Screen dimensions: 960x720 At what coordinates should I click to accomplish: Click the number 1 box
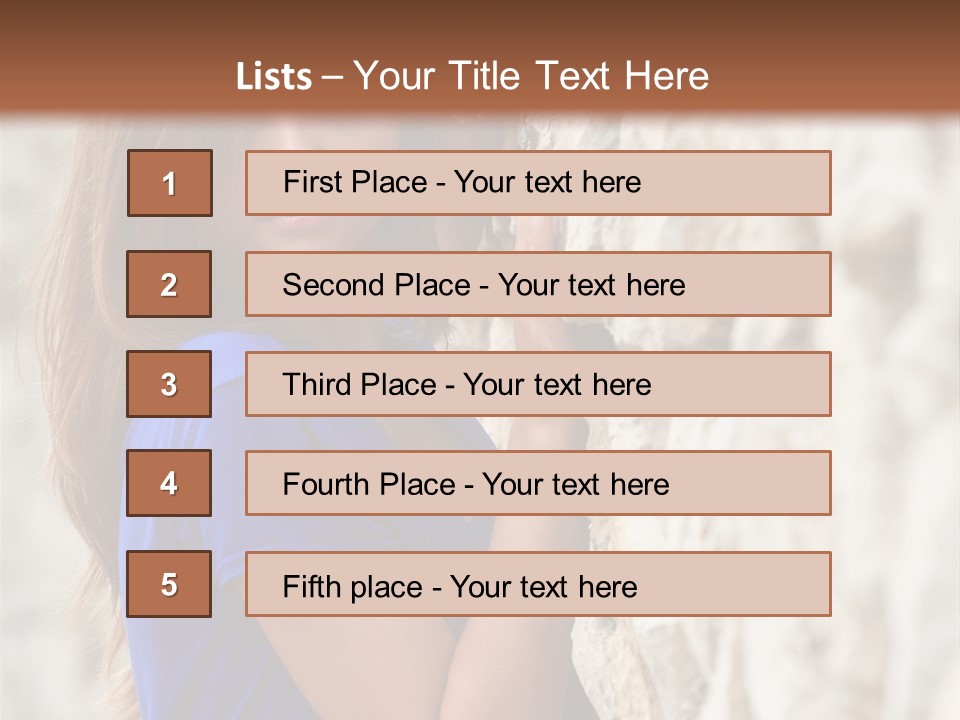pos(170,183)
